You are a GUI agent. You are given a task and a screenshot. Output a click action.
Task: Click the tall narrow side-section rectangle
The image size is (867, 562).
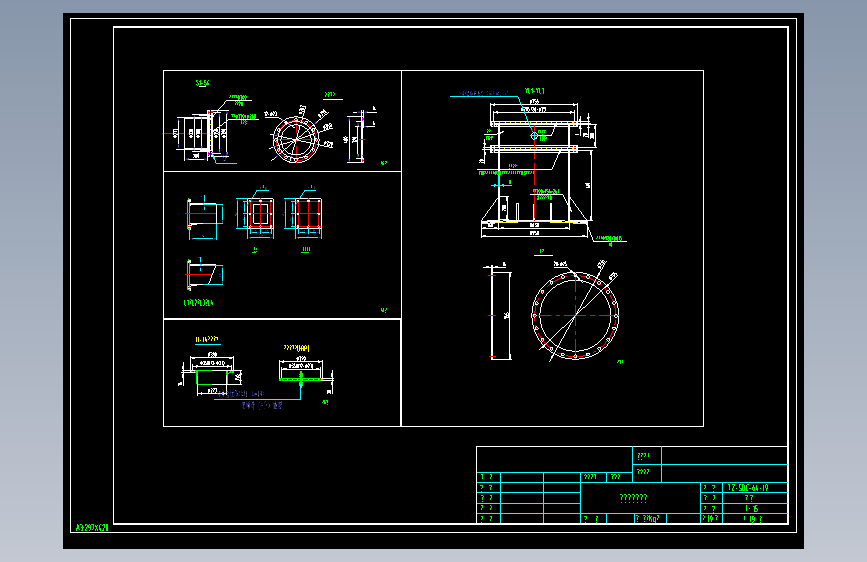coord(500,315)
